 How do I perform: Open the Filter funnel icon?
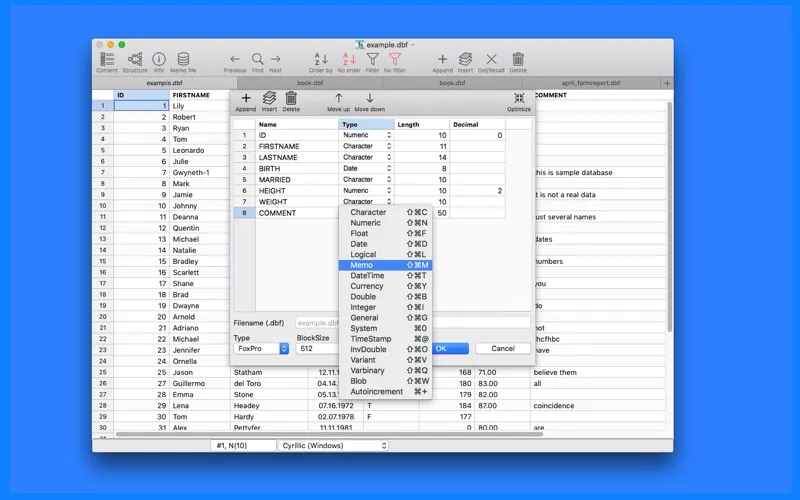point(372,59)
